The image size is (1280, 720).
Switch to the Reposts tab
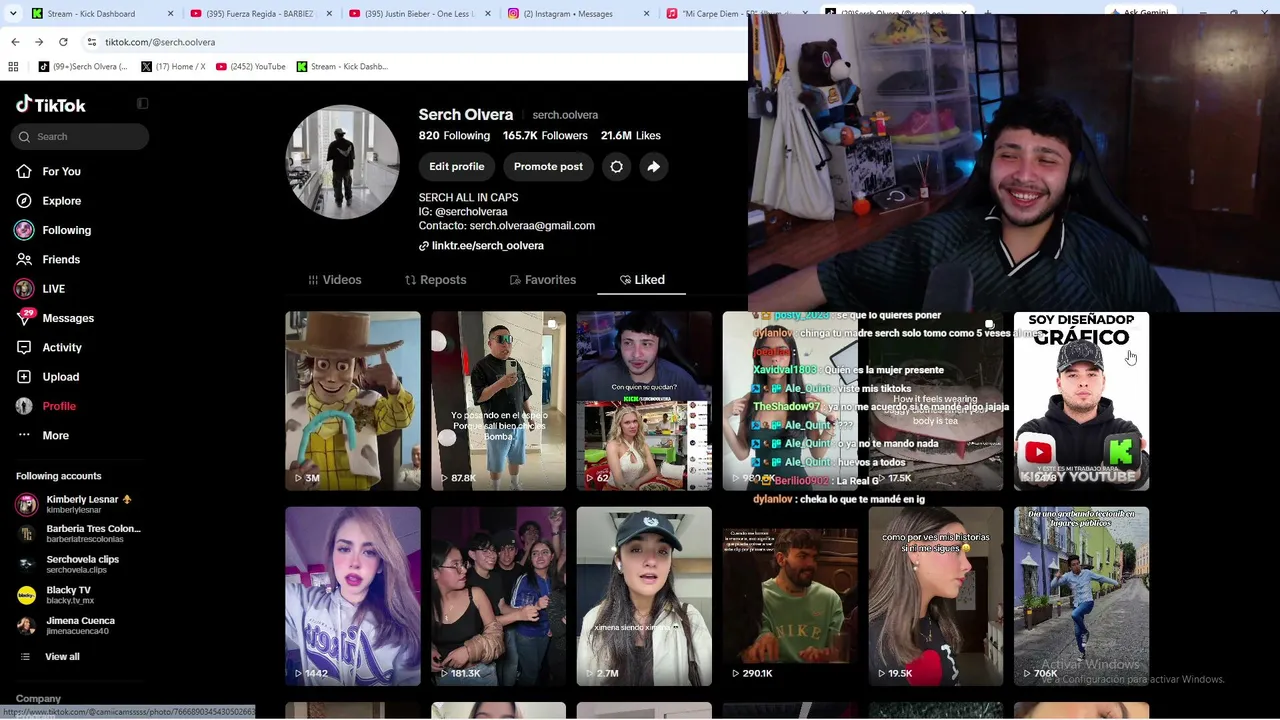click(436, 280)
